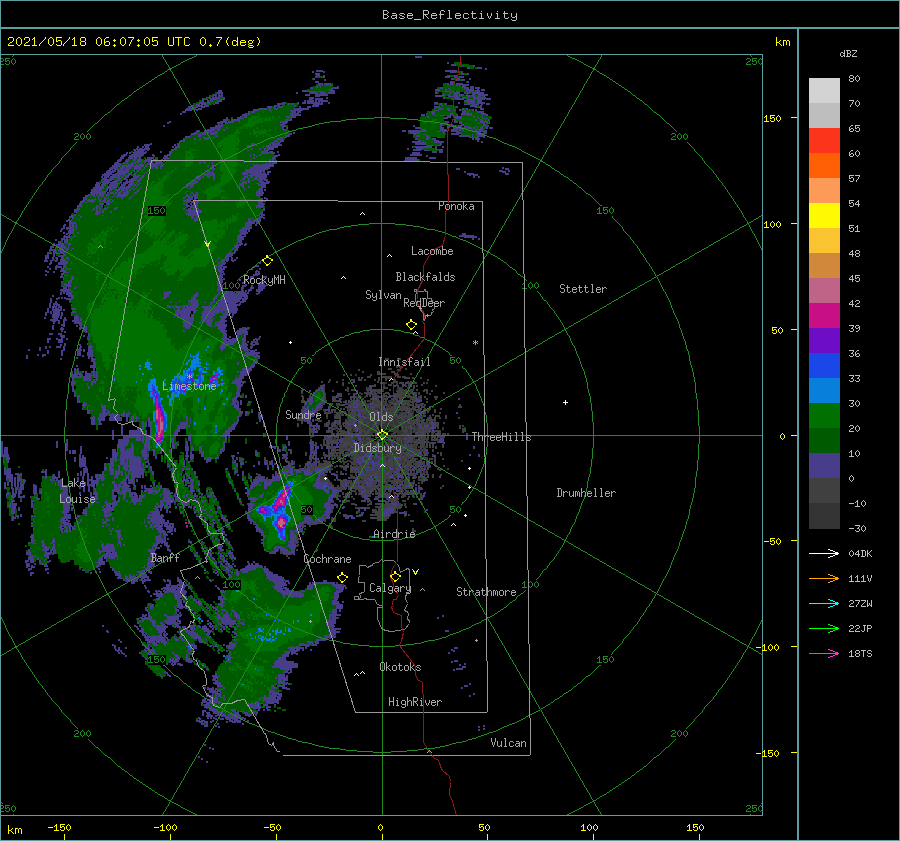Screen dimensions: 900x841
Task: Click the Lacombe city label
Action: pos(432,251)
